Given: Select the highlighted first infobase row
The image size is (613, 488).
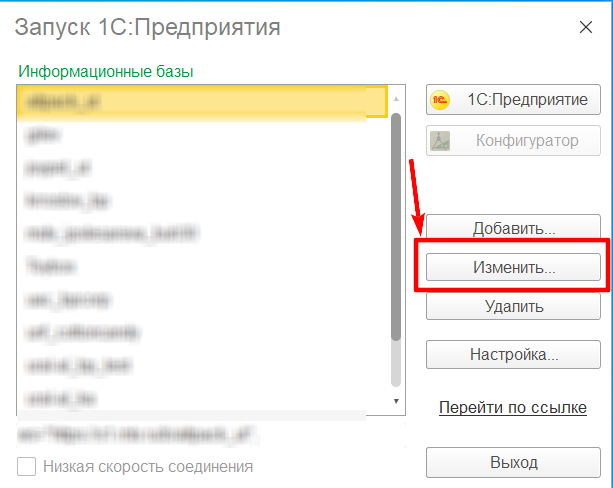Looking at the screenshot, I should (x=202, y=101).
